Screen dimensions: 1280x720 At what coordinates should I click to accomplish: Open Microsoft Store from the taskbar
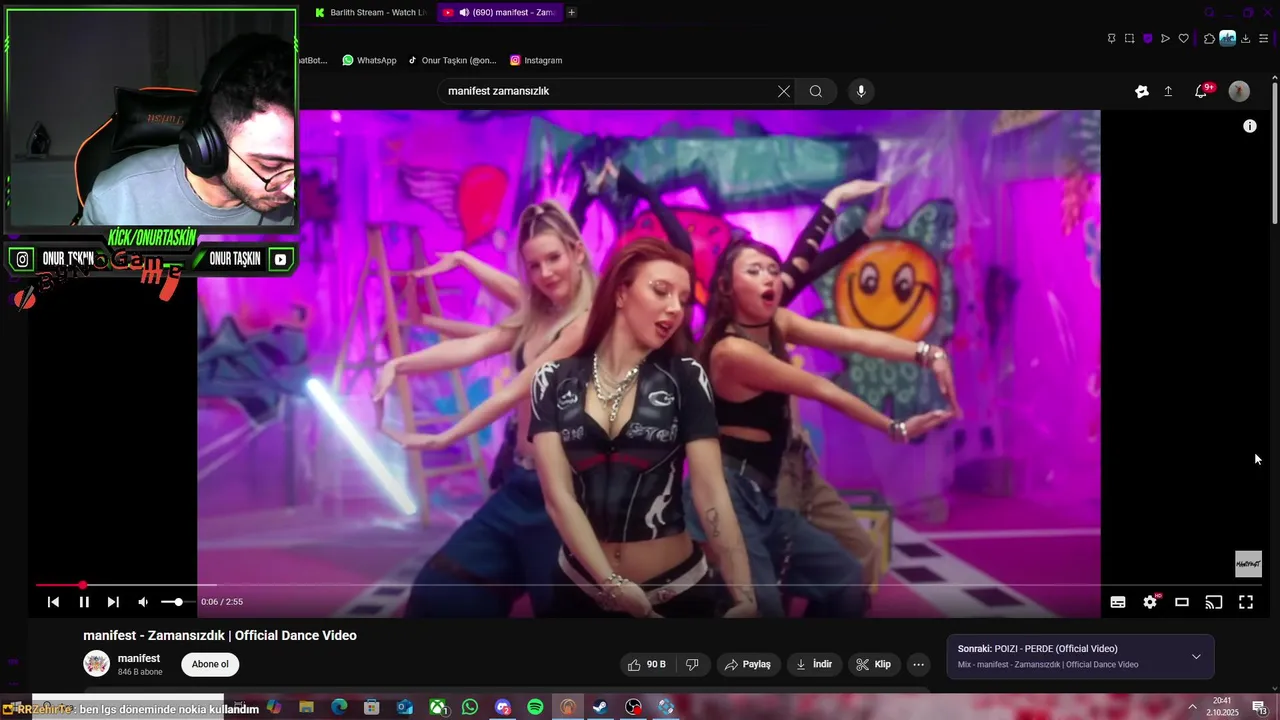[371, 707]
